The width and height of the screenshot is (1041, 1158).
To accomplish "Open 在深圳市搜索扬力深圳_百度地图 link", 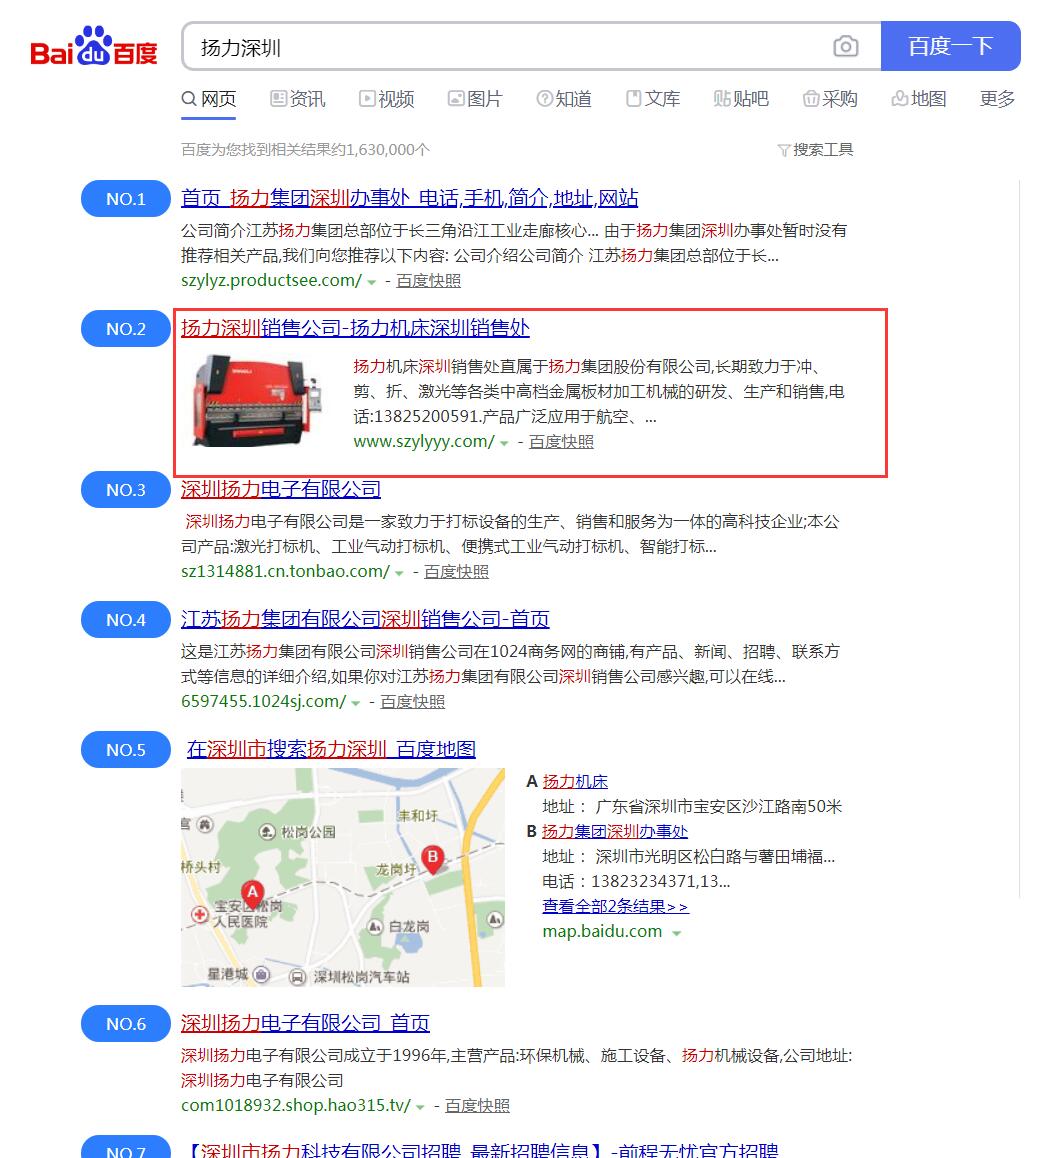I will [x=331, y=749].
